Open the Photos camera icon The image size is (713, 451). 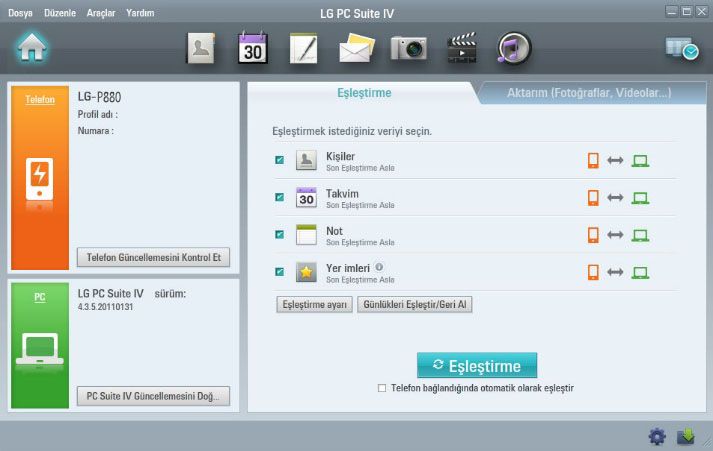coord(408,48)
